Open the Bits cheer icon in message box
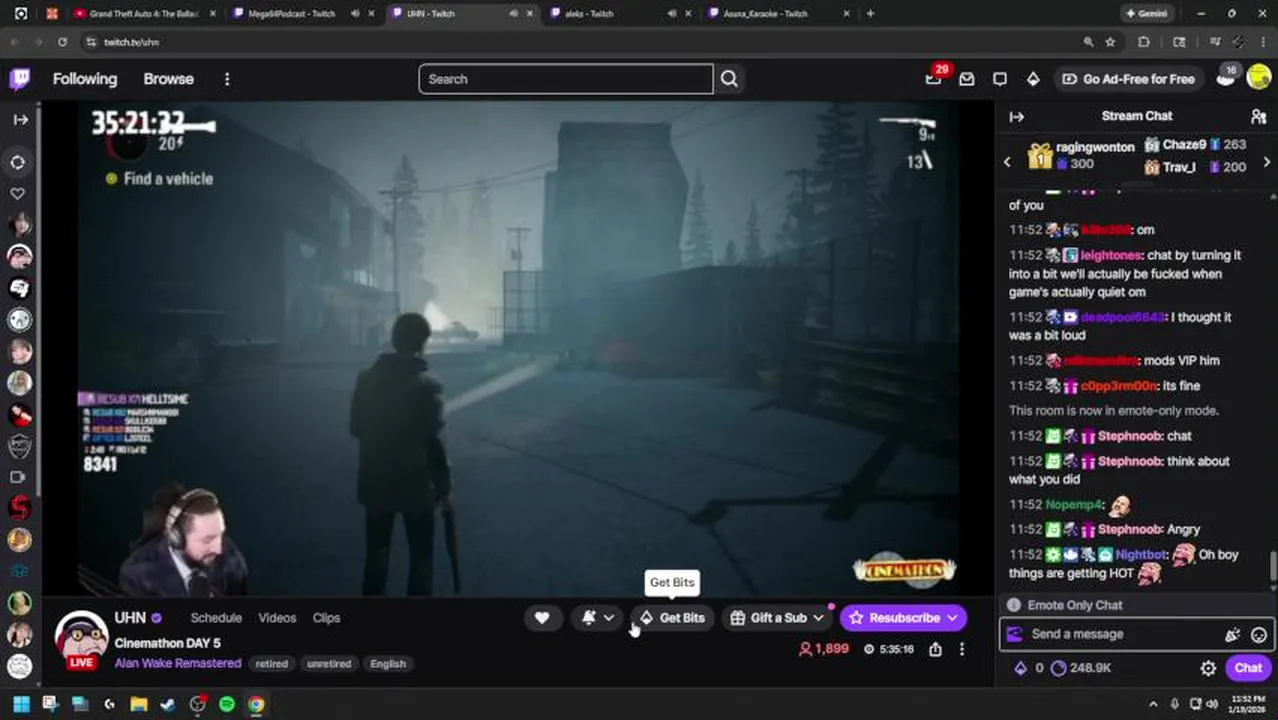This screenshot has width=1278, height=720. tap(1232, 634)
